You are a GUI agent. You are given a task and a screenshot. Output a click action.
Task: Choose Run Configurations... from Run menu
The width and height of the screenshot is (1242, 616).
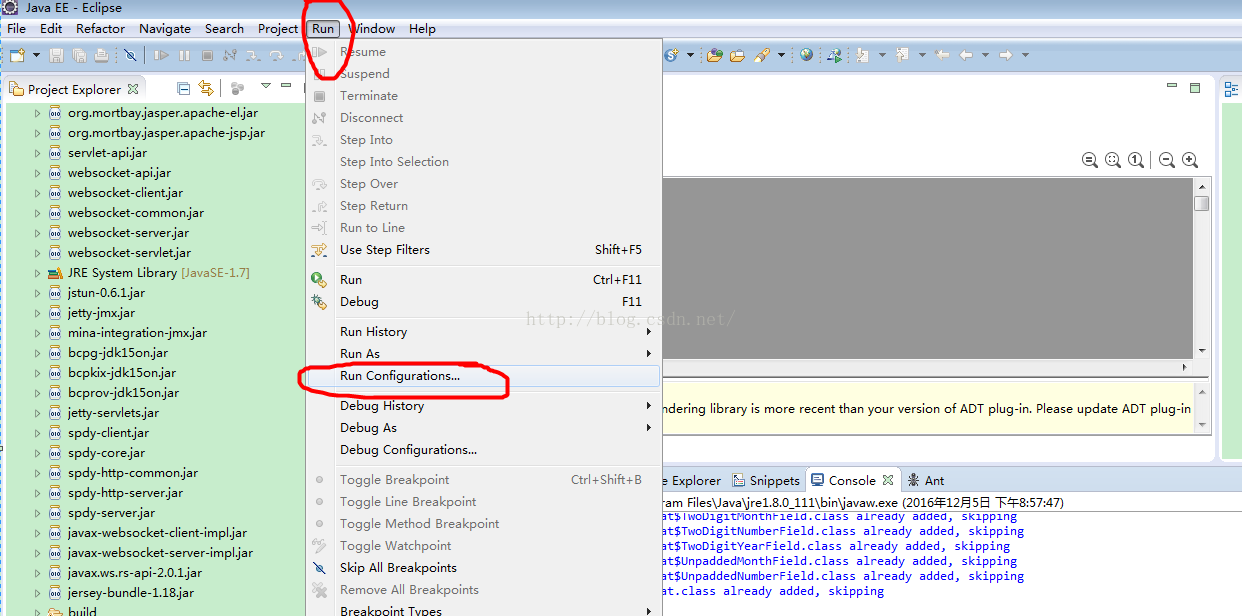(x=483, y=376)
